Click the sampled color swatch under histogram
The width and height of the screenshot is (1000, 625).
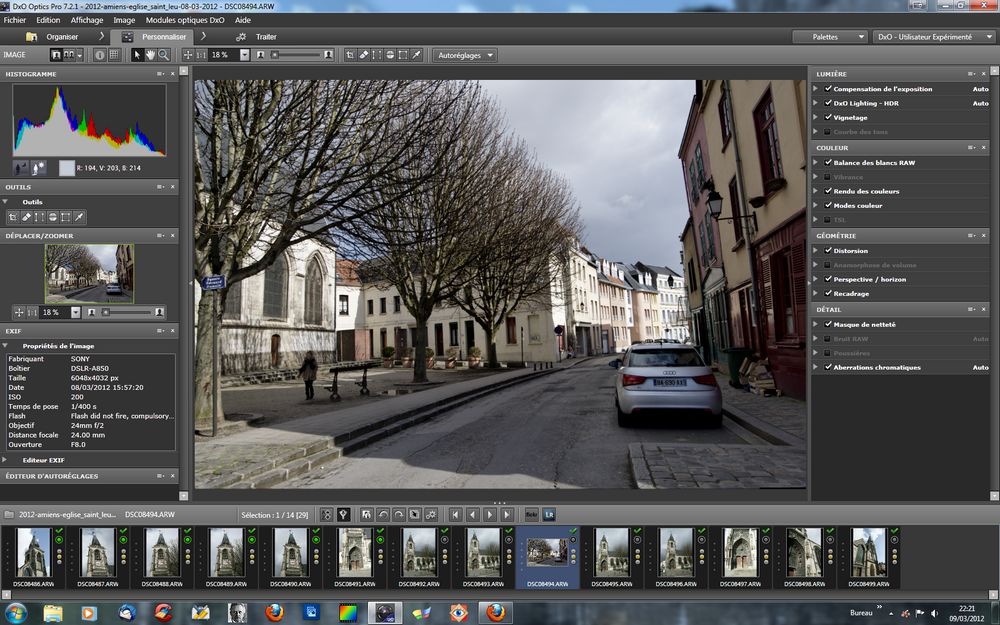coord(67,168)
